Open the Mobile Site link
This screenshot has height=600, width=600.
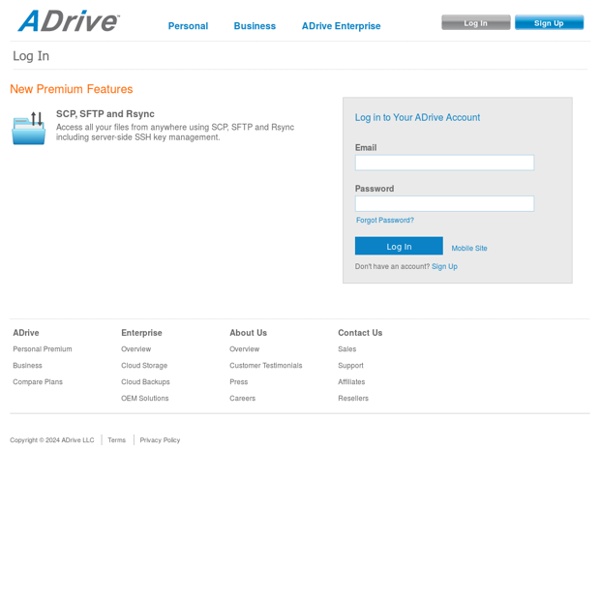(469, 248)
